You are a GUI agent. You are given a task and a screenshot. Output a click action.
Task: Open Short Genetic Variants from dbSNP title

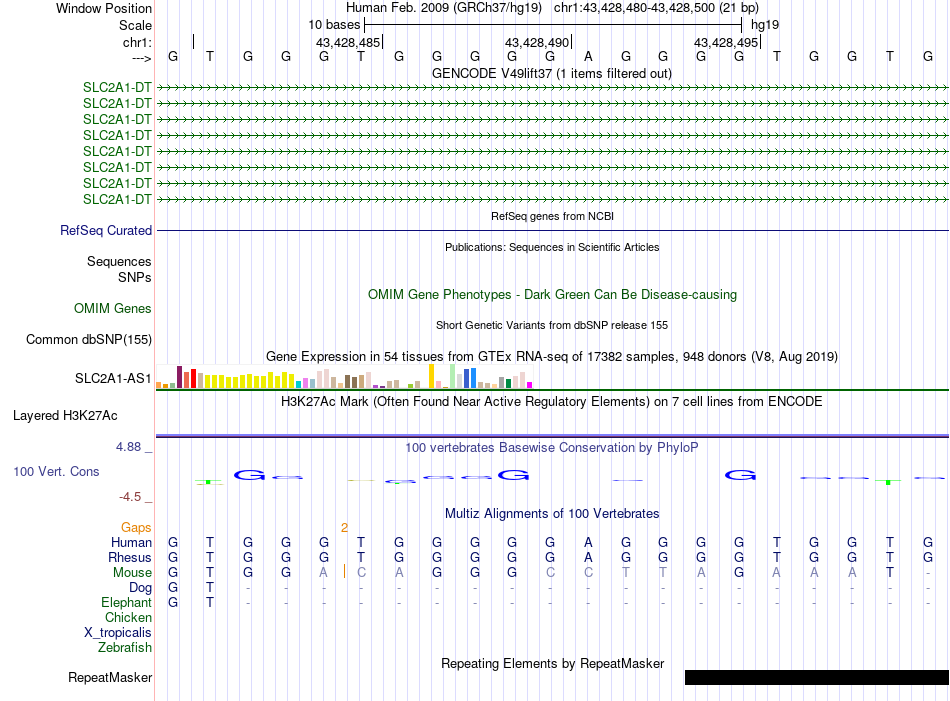(552, 325)
